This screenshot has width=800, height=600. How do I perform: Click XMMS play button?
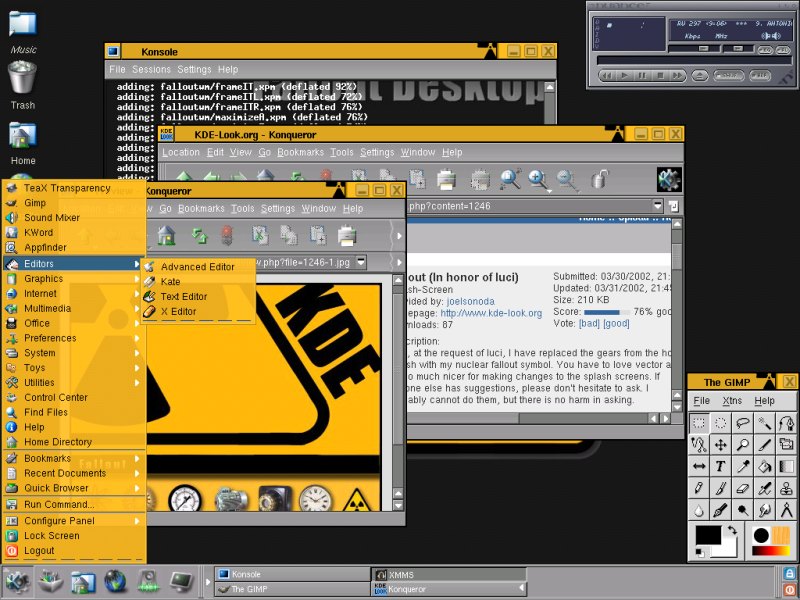pos(624,76)
